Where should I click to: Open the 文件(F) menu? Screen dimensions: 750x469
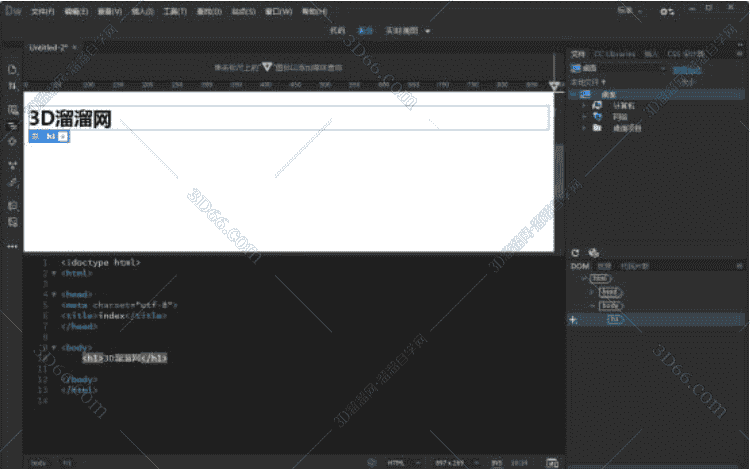click(43, 11)
